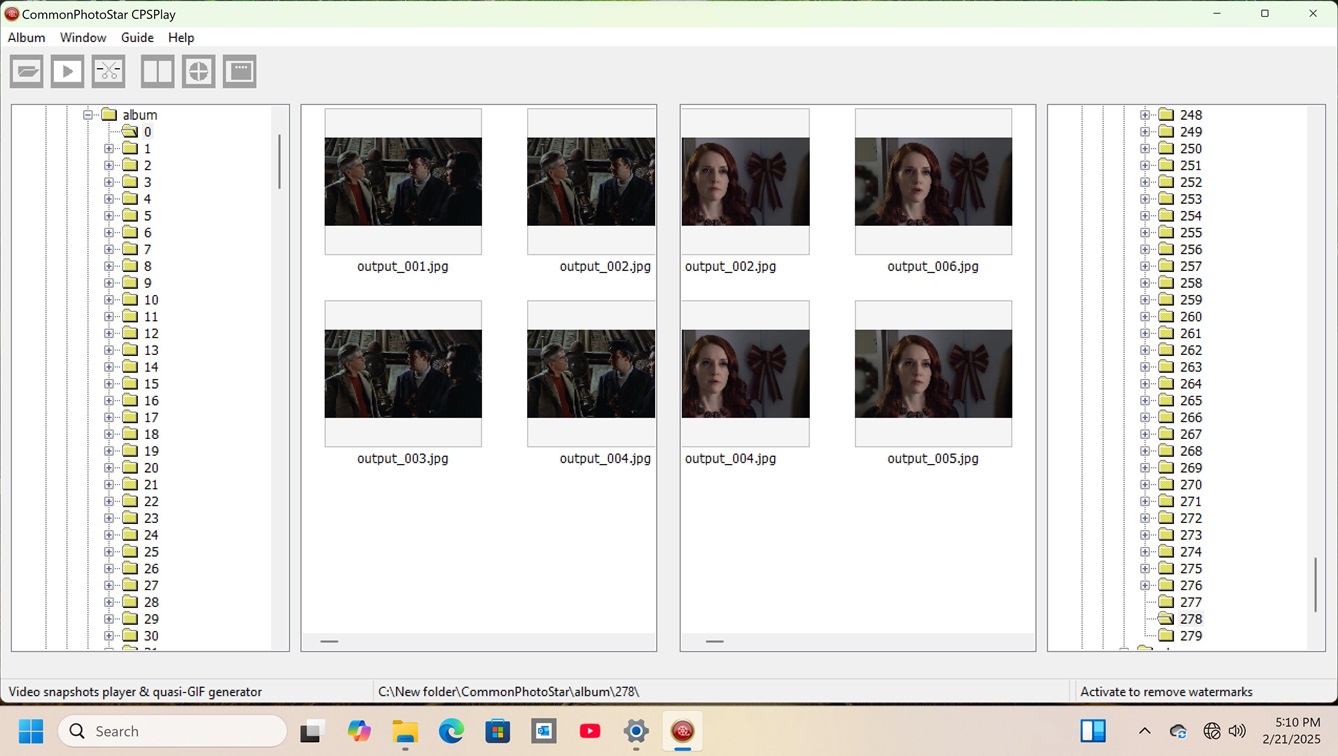Open the Help menu
Screen dimensions: 1338x756
tap(181, 37)
